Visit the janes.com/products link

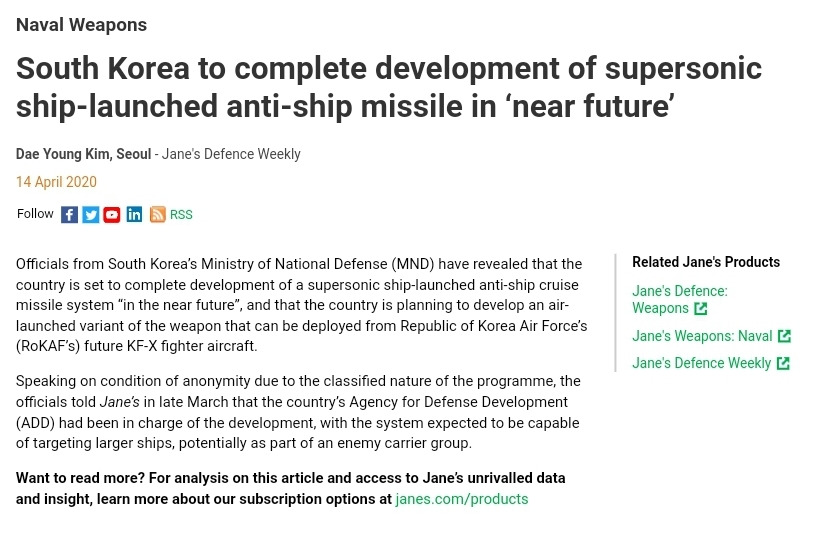pos(462,499)
